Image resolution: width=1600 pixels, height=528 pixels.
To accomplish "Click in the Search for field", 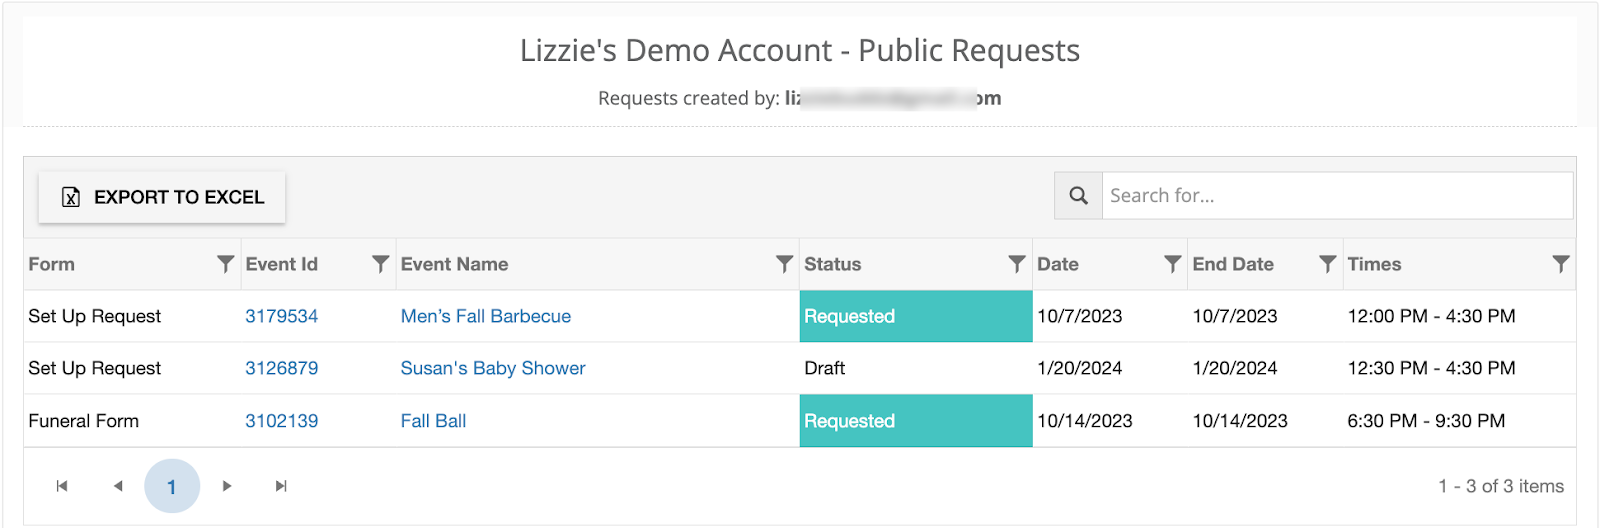I will (x=1336, y=196).
